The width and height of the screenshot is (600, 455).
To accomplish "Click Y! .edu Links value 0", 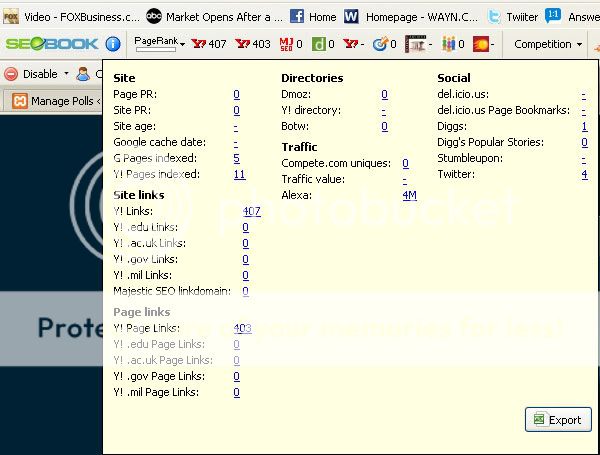I will pyautogui.click(x=246, y=227).
